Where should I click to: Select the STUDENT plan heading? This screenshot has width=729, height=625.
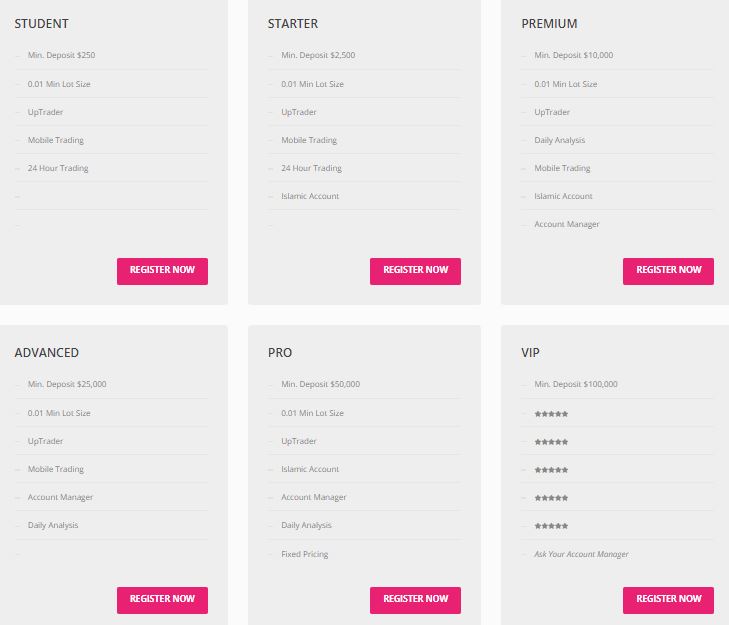pos(41,24)
